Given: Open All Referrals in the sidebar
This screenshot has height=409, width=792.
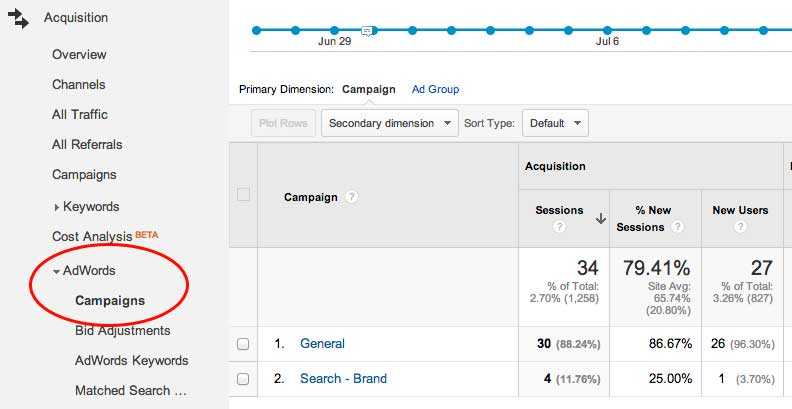Looking at the screenshot, I should (85, 145).
